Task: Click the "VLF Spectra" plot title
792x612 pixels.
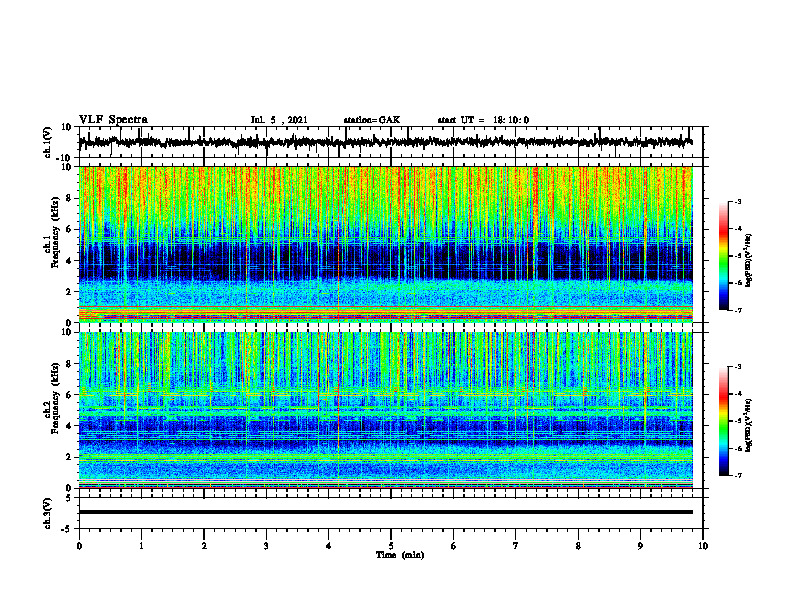Action: click(113, 120)
